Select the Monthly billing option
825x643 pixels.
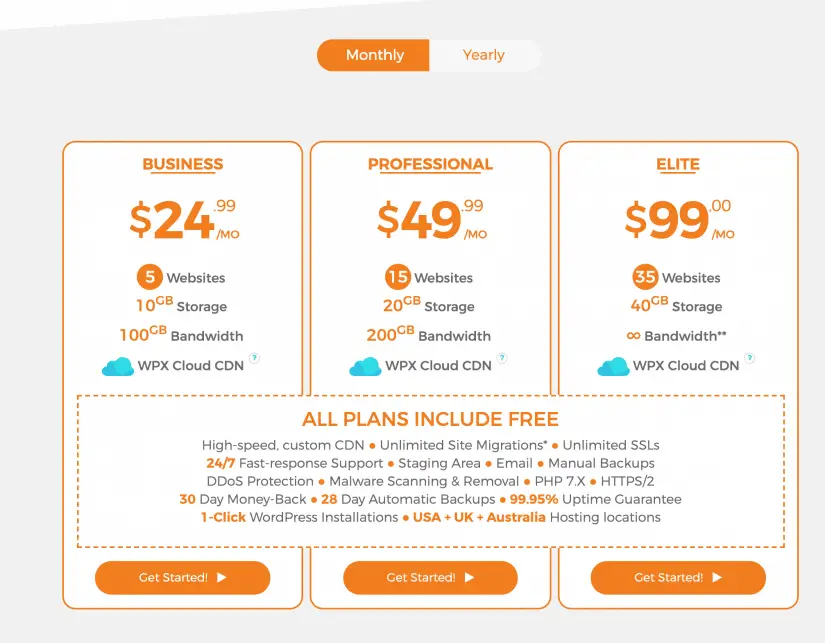(x=374, y=55)
